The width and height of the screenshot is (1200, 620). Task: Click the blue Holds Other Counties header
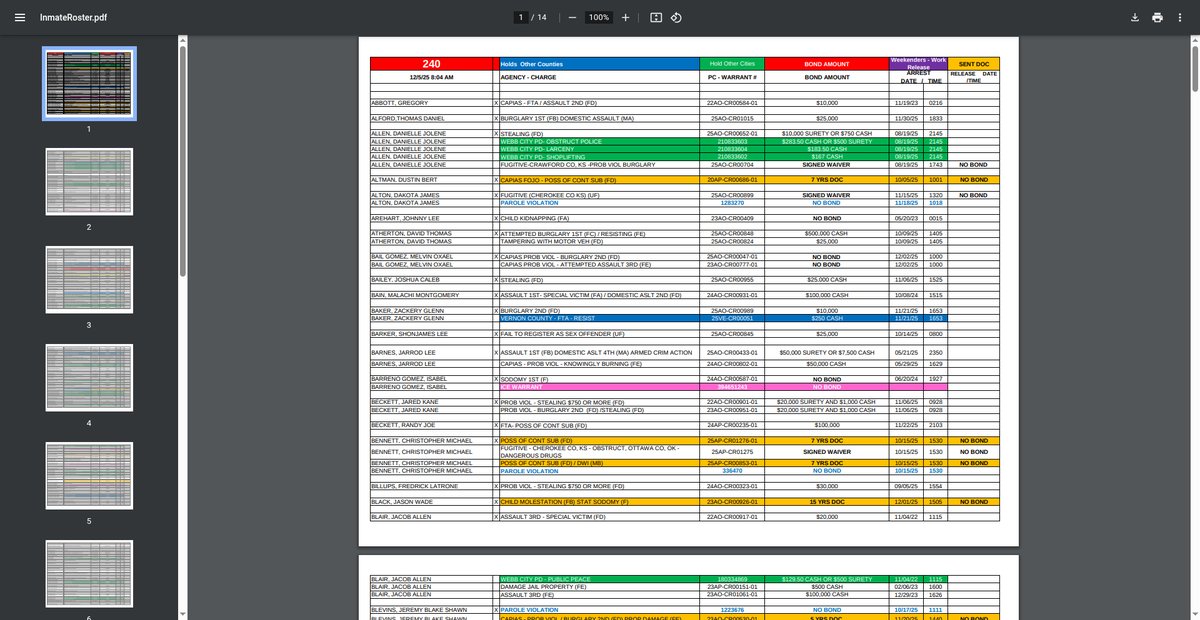pos(598,64)
